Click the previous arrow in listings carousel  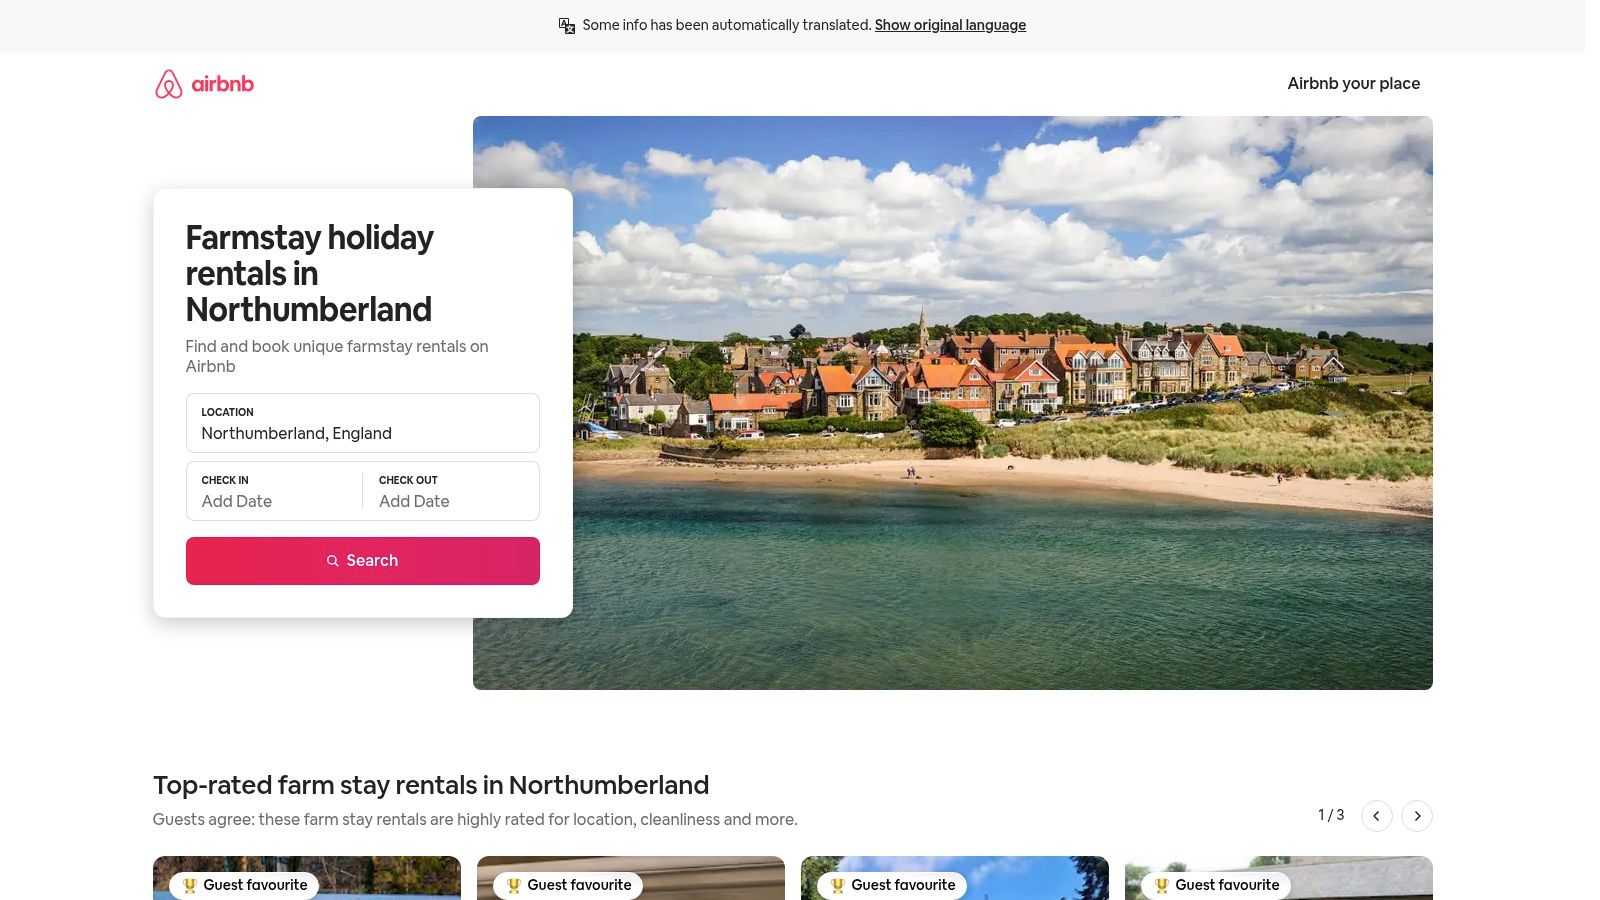(1377, 816)
